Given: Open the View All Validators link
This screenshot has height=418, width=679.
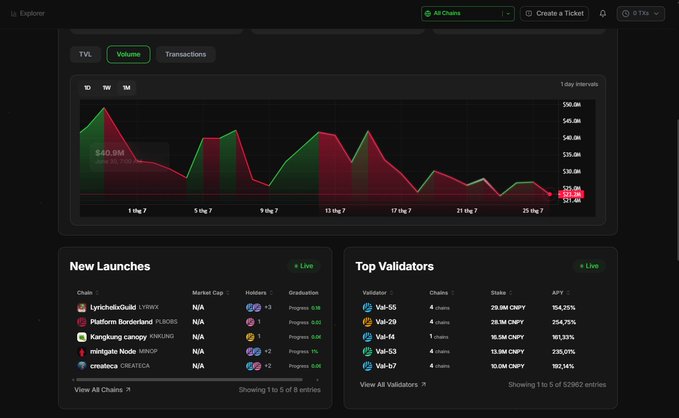Looking at the screenshot, I should 393,384.
